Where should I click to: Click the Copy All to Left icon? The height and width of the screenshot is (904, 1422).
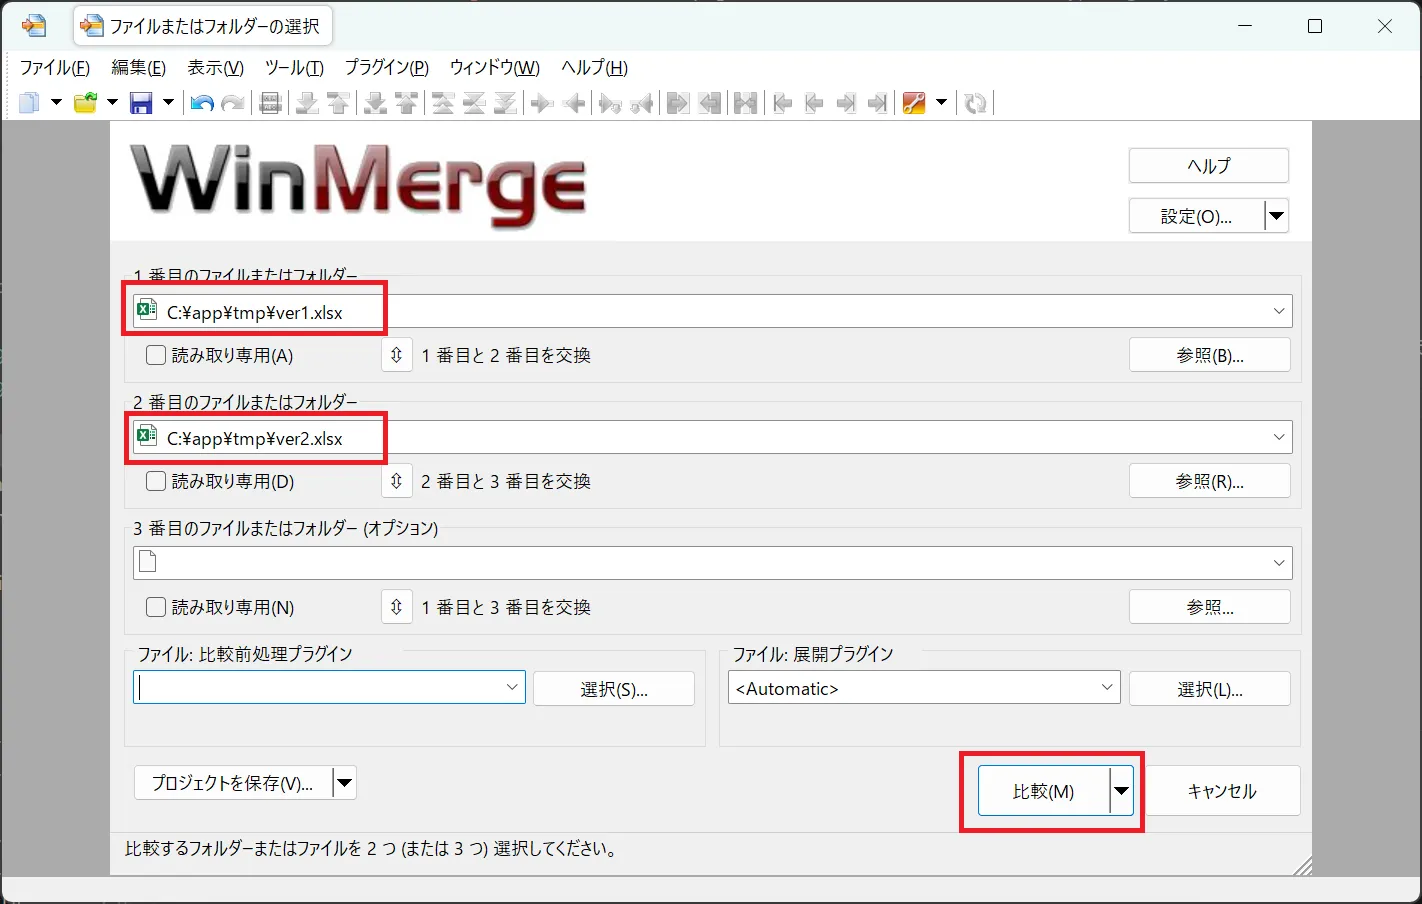click(710, 102)
